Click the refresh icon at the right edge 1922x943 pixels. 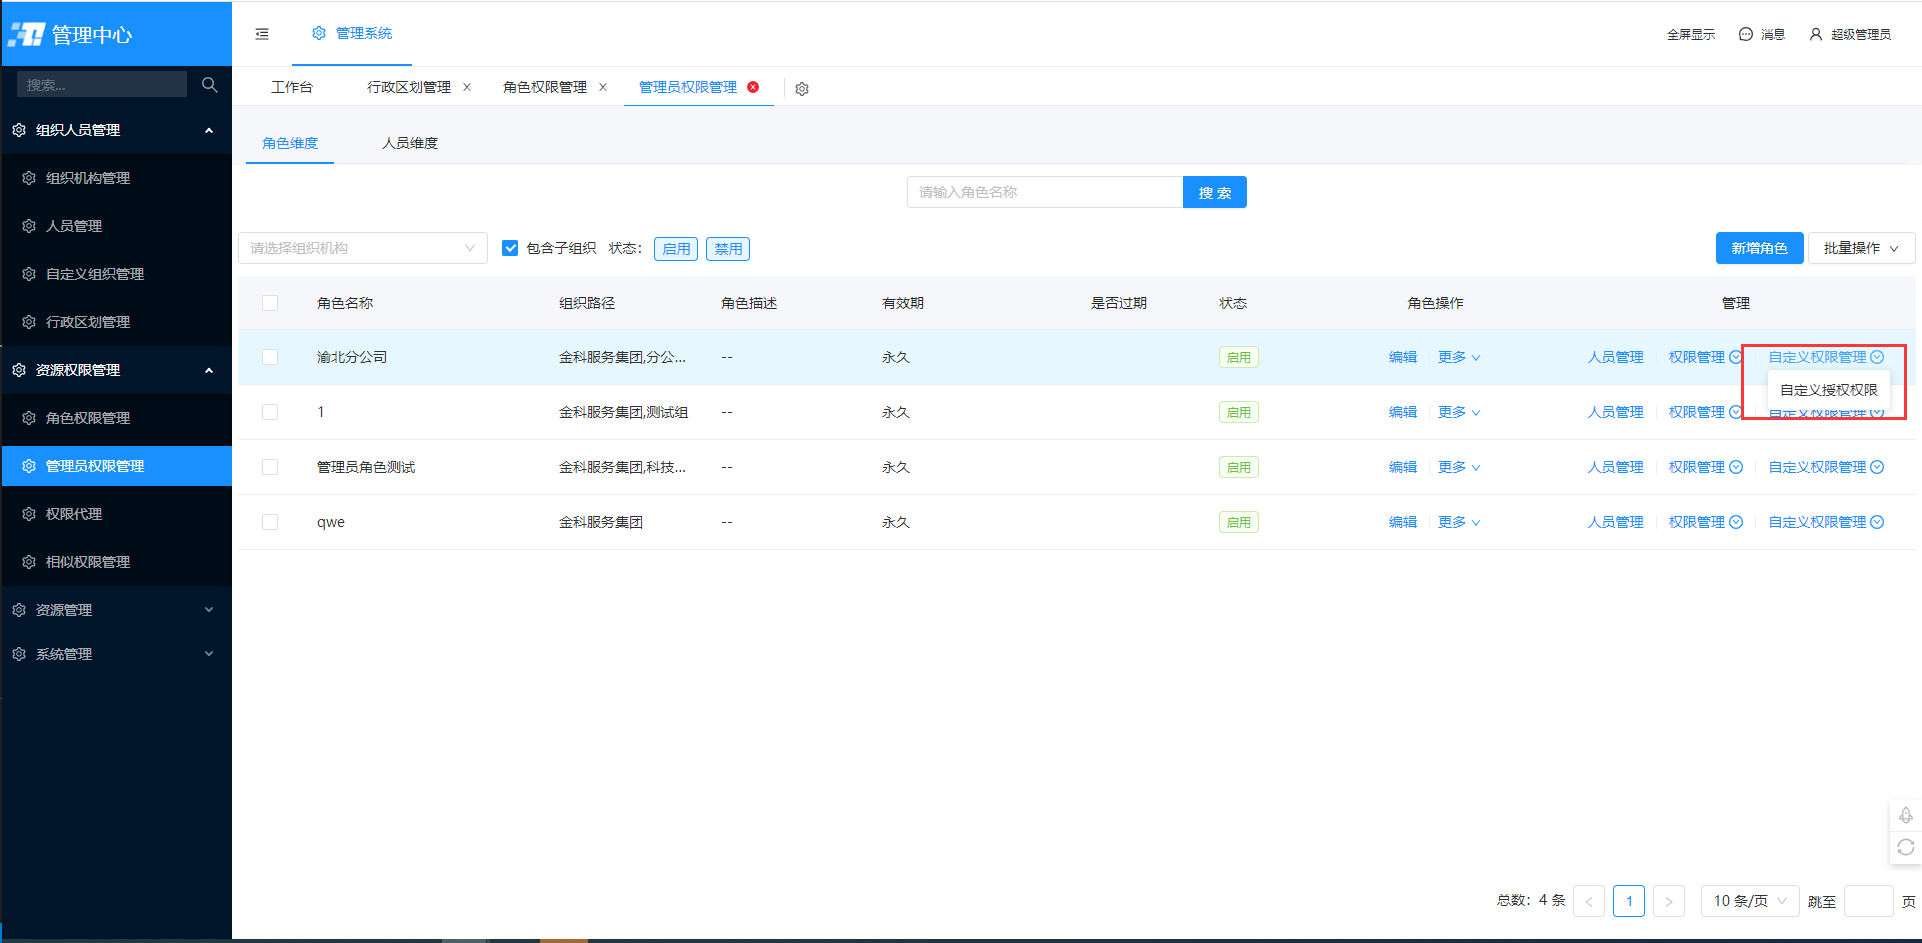[x=1906, y=847]
